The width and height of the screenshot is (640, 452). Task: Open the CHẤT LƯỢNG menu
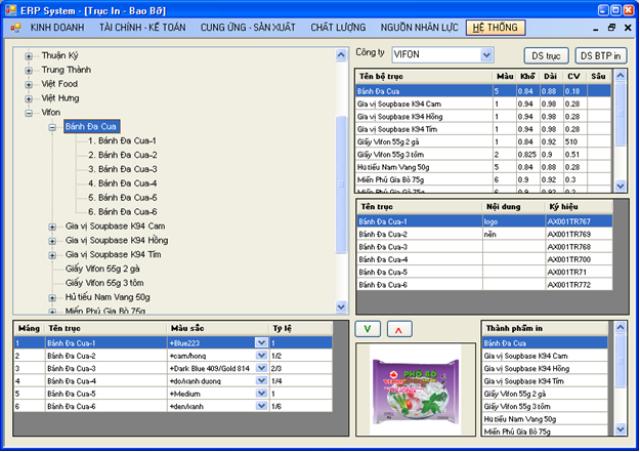338,27
